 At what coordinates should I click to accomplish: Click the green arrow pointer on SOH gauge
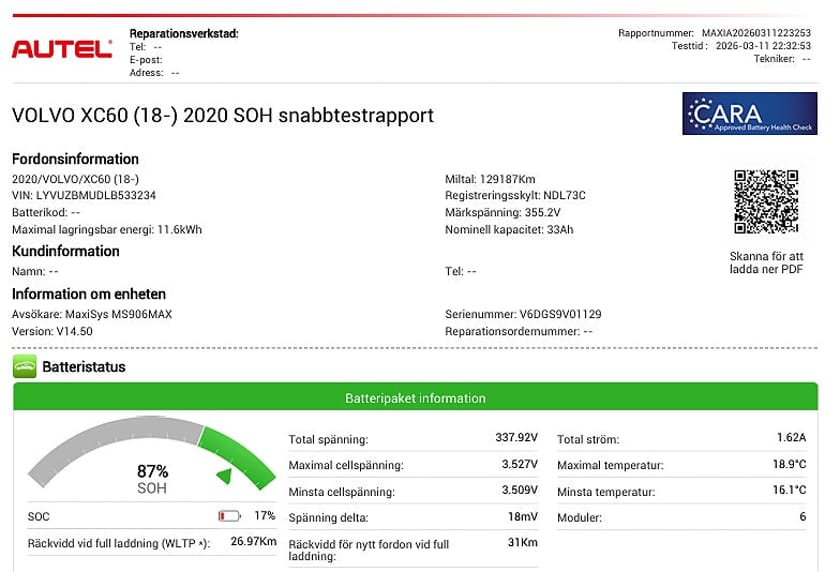point(224,476)
